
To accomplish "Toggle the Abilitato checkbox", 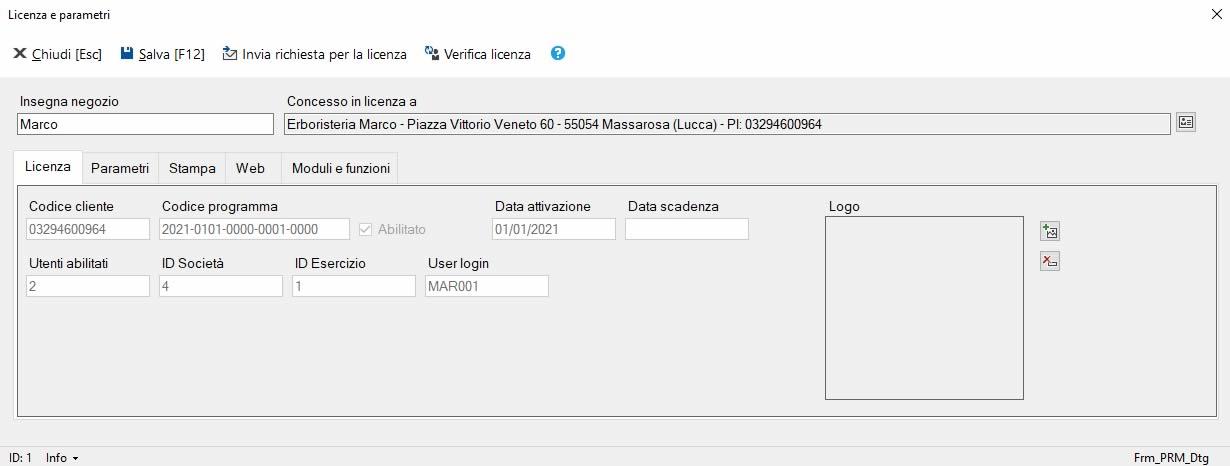I will (365, 229).
